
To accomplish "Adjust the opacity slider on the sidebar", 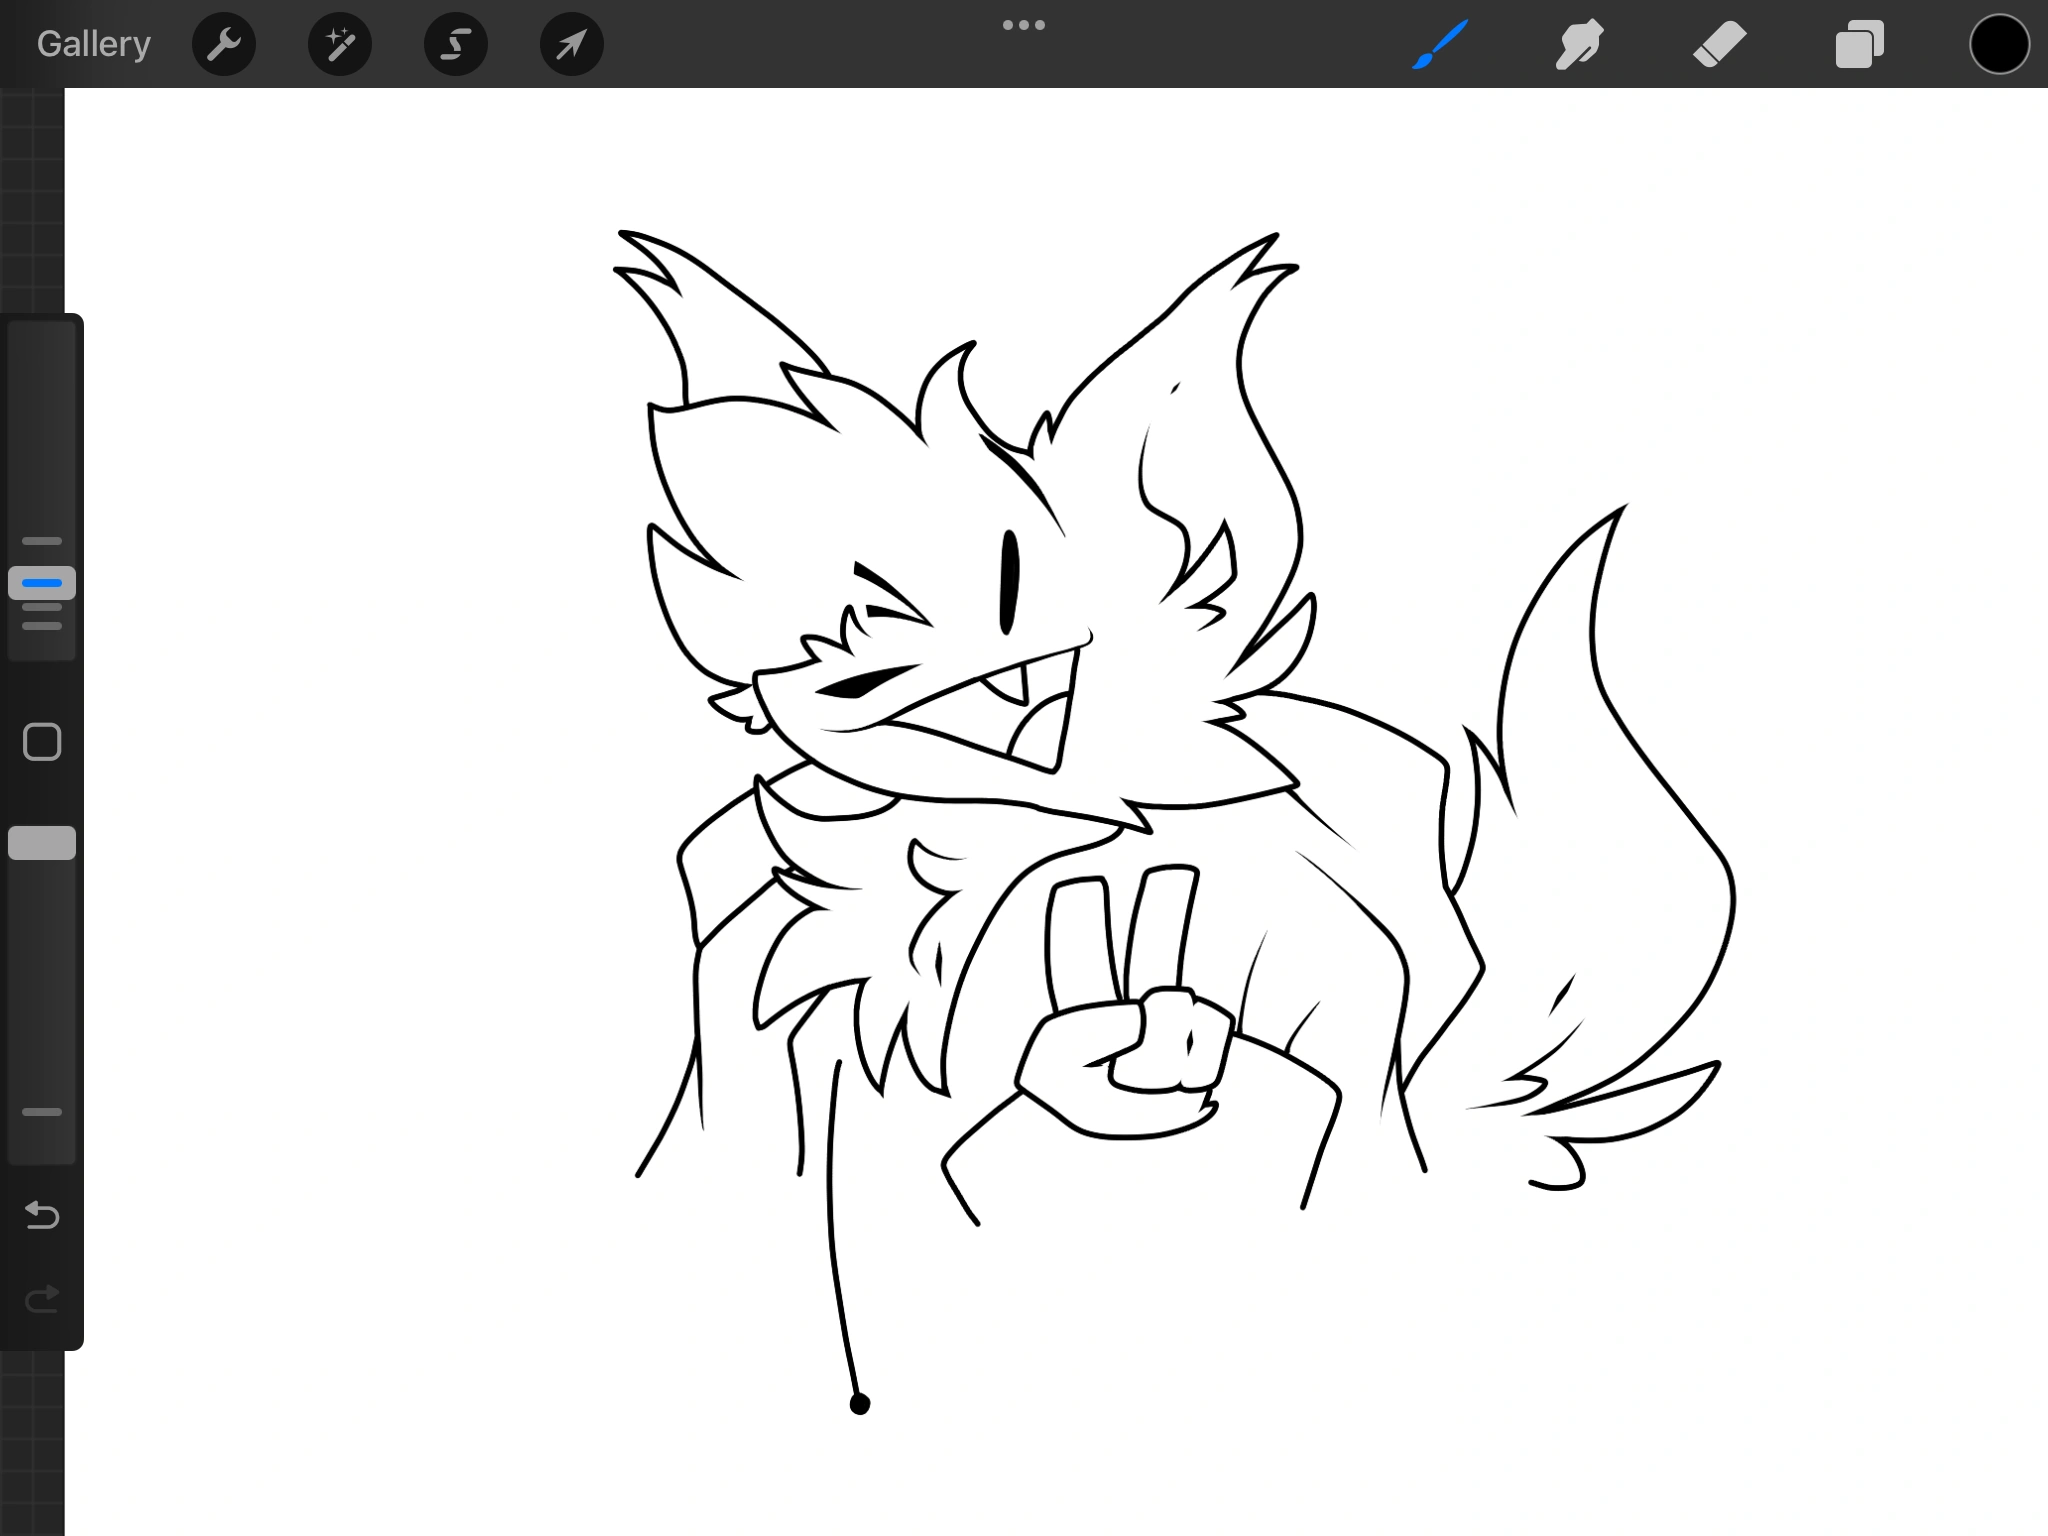I will coord(42,843).
